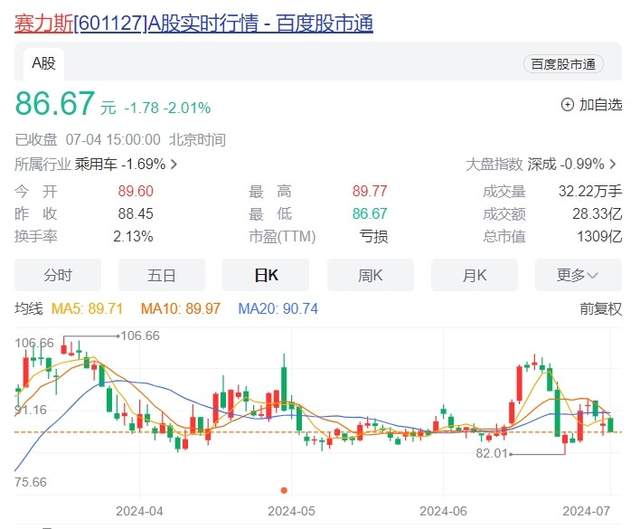Expand the chevron after 深成 -0.99%

613,164
